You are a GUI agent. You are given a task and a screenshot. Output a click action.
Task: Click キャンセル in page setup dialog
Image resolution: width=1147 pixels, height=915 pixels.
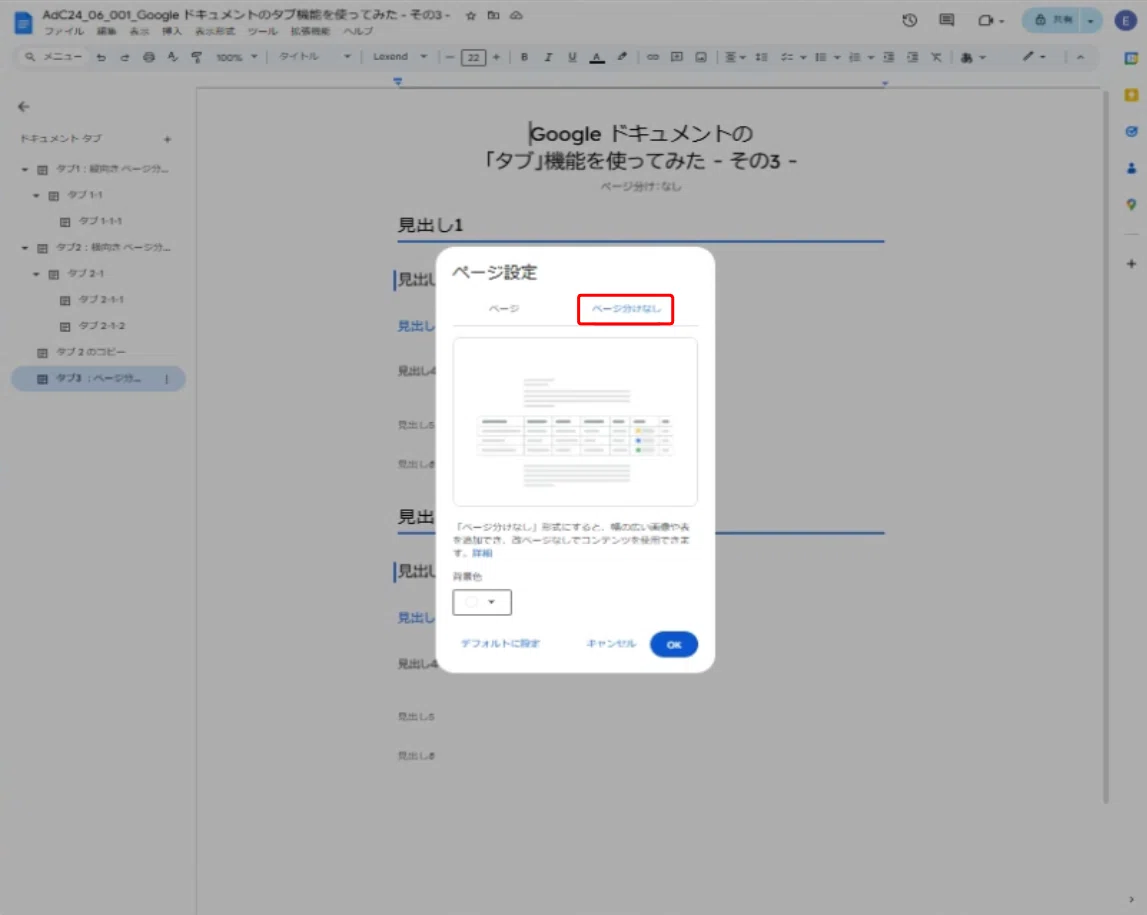pyautogui.click(x=611, y=644)
